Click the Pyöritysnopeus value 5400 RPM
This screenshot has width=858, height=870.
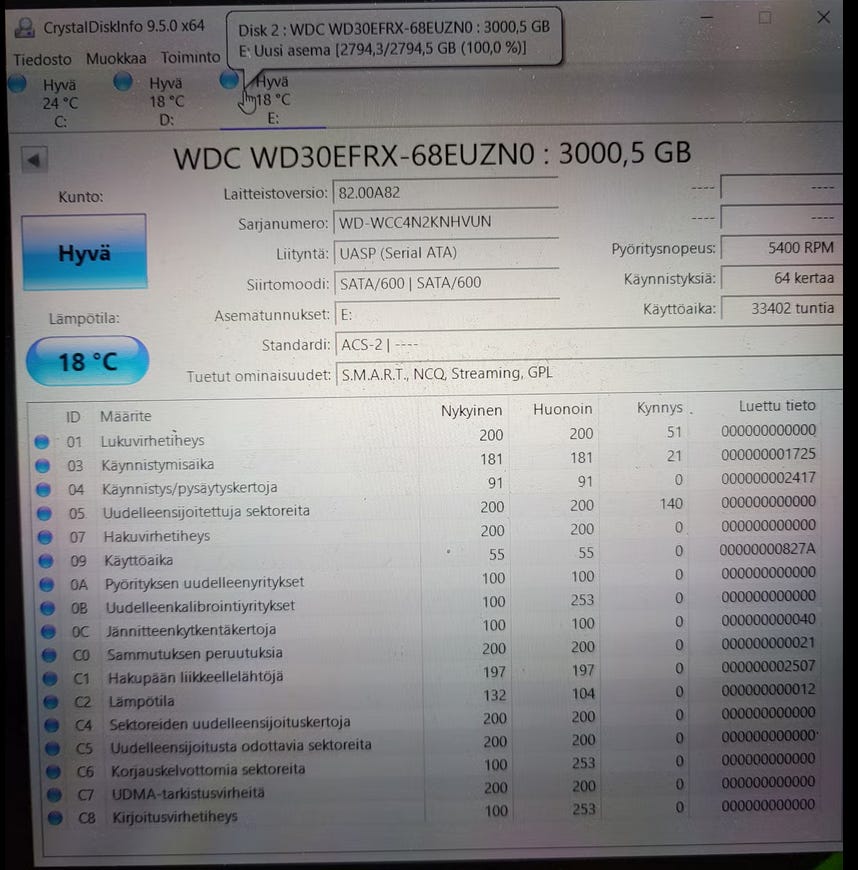tap(781, 247)
